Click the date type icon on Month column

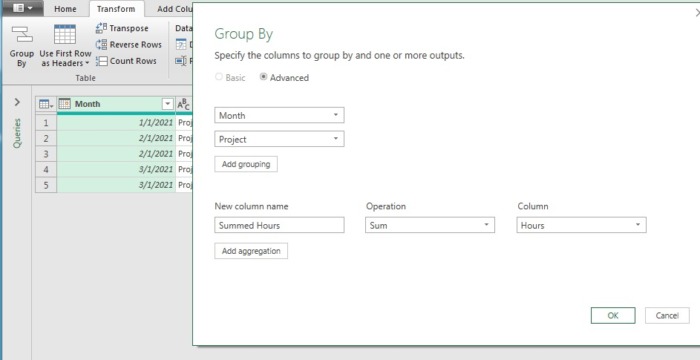tap(65, 104)
